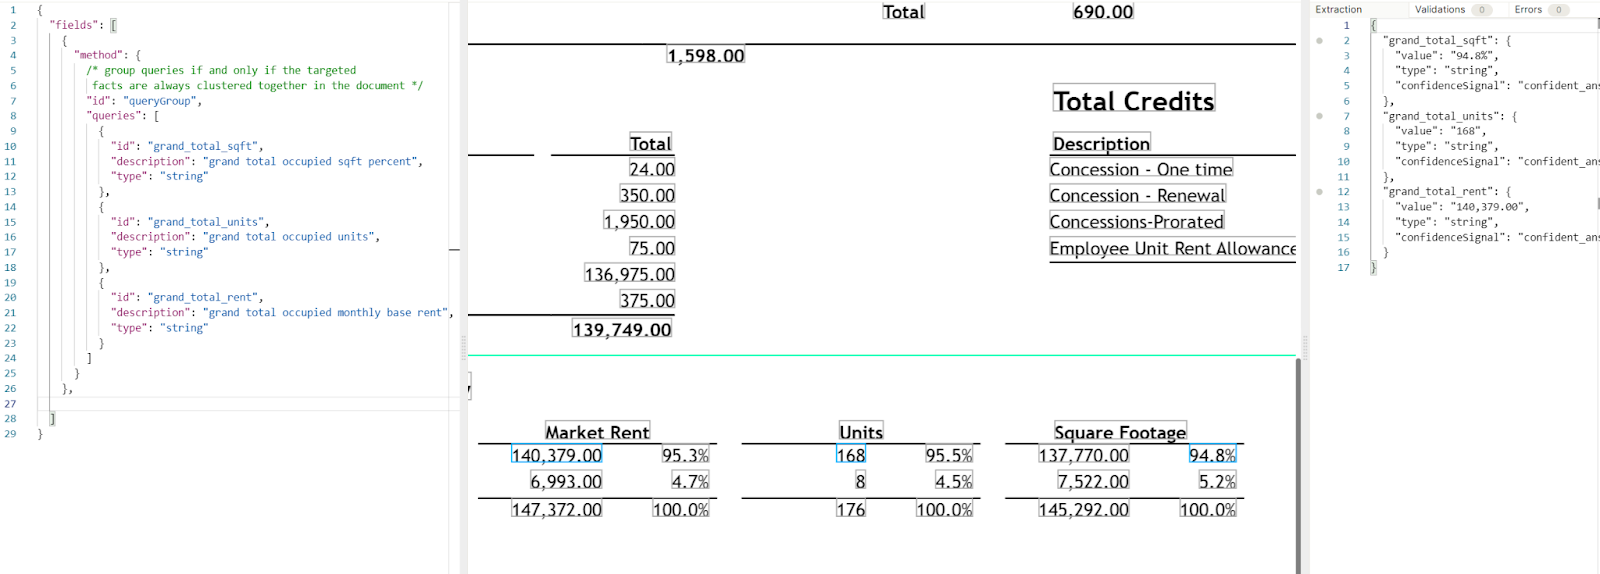
Task: Click the 139,749.00 sum in the Total column
Action: pyautogui.click(x=622, y=329)
